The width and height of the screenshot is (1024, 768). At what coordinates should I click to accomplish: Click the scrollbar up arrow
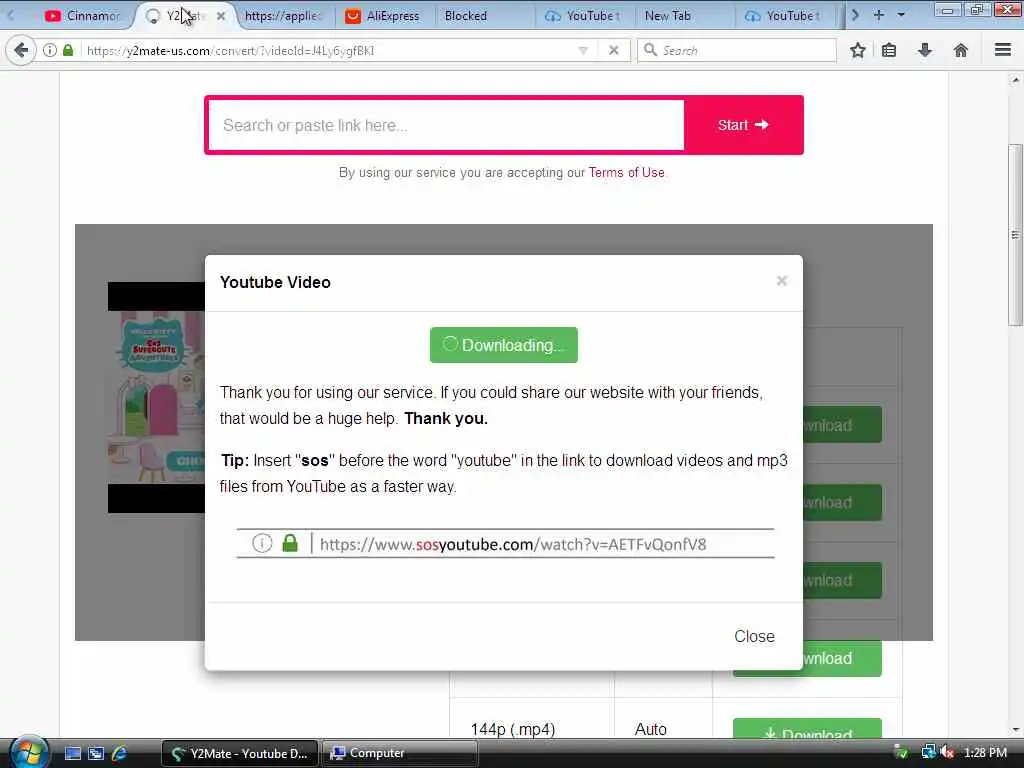tap(1015, 80)
